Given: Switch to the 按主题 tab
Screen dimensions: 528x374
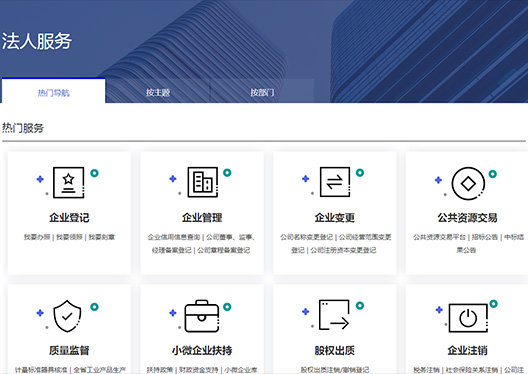Looking at the screenshot, I should [158, 92].
